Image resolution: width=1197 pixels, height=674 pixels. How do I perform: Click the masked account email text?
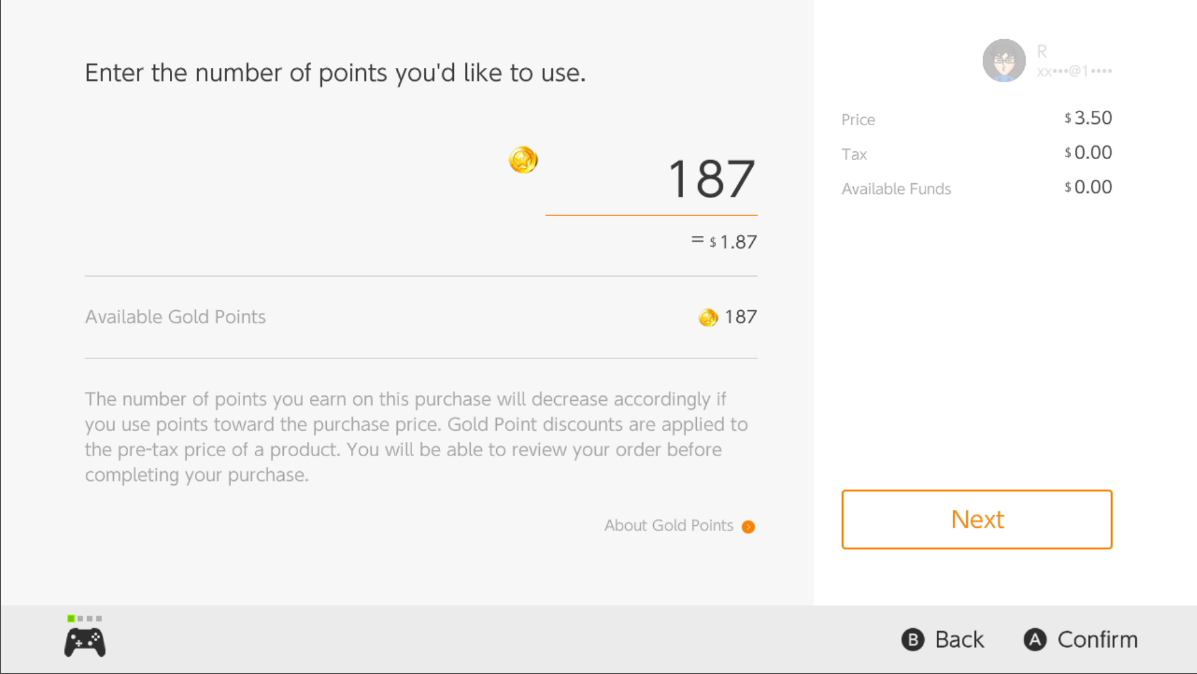coord(1074,72)
